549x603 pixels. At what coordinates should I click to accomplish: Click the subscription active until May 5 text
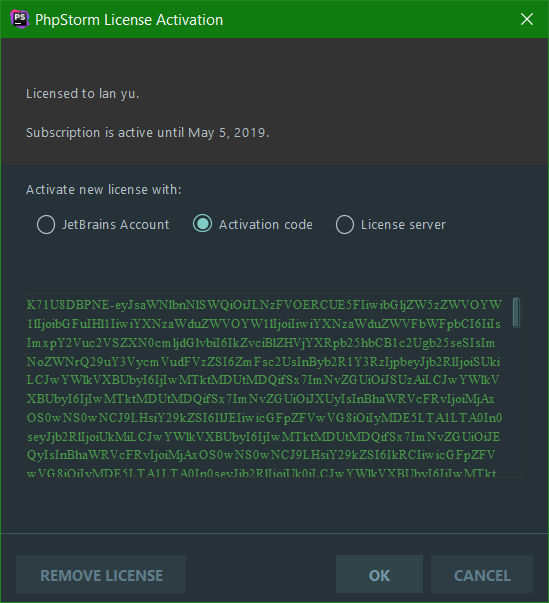coord(147,133)
